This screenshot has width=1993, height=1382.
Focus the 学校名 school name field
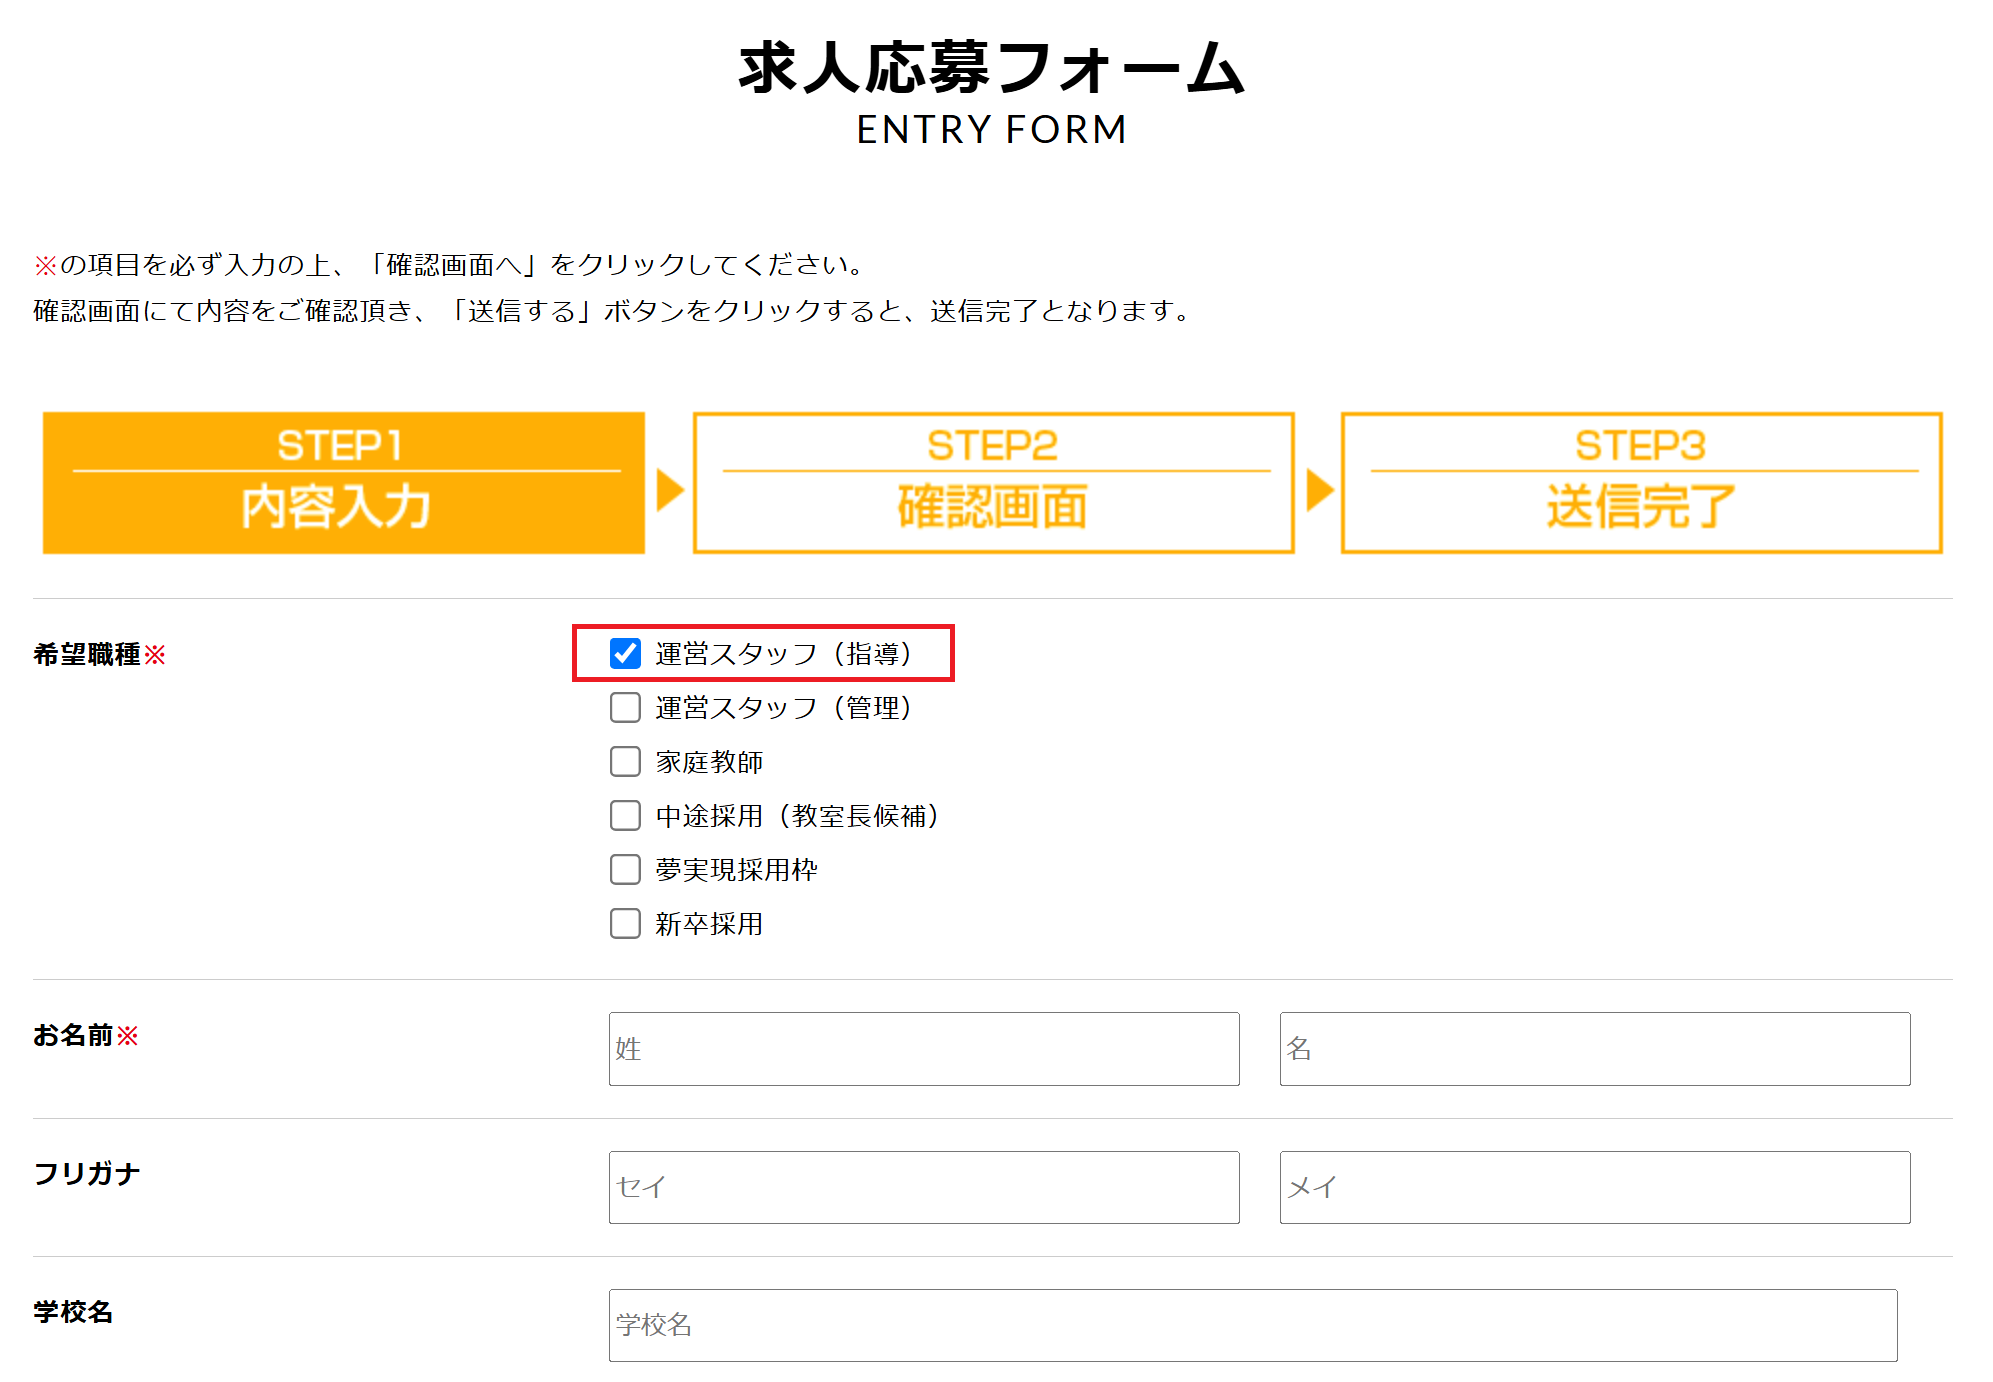[1252, 1325]
